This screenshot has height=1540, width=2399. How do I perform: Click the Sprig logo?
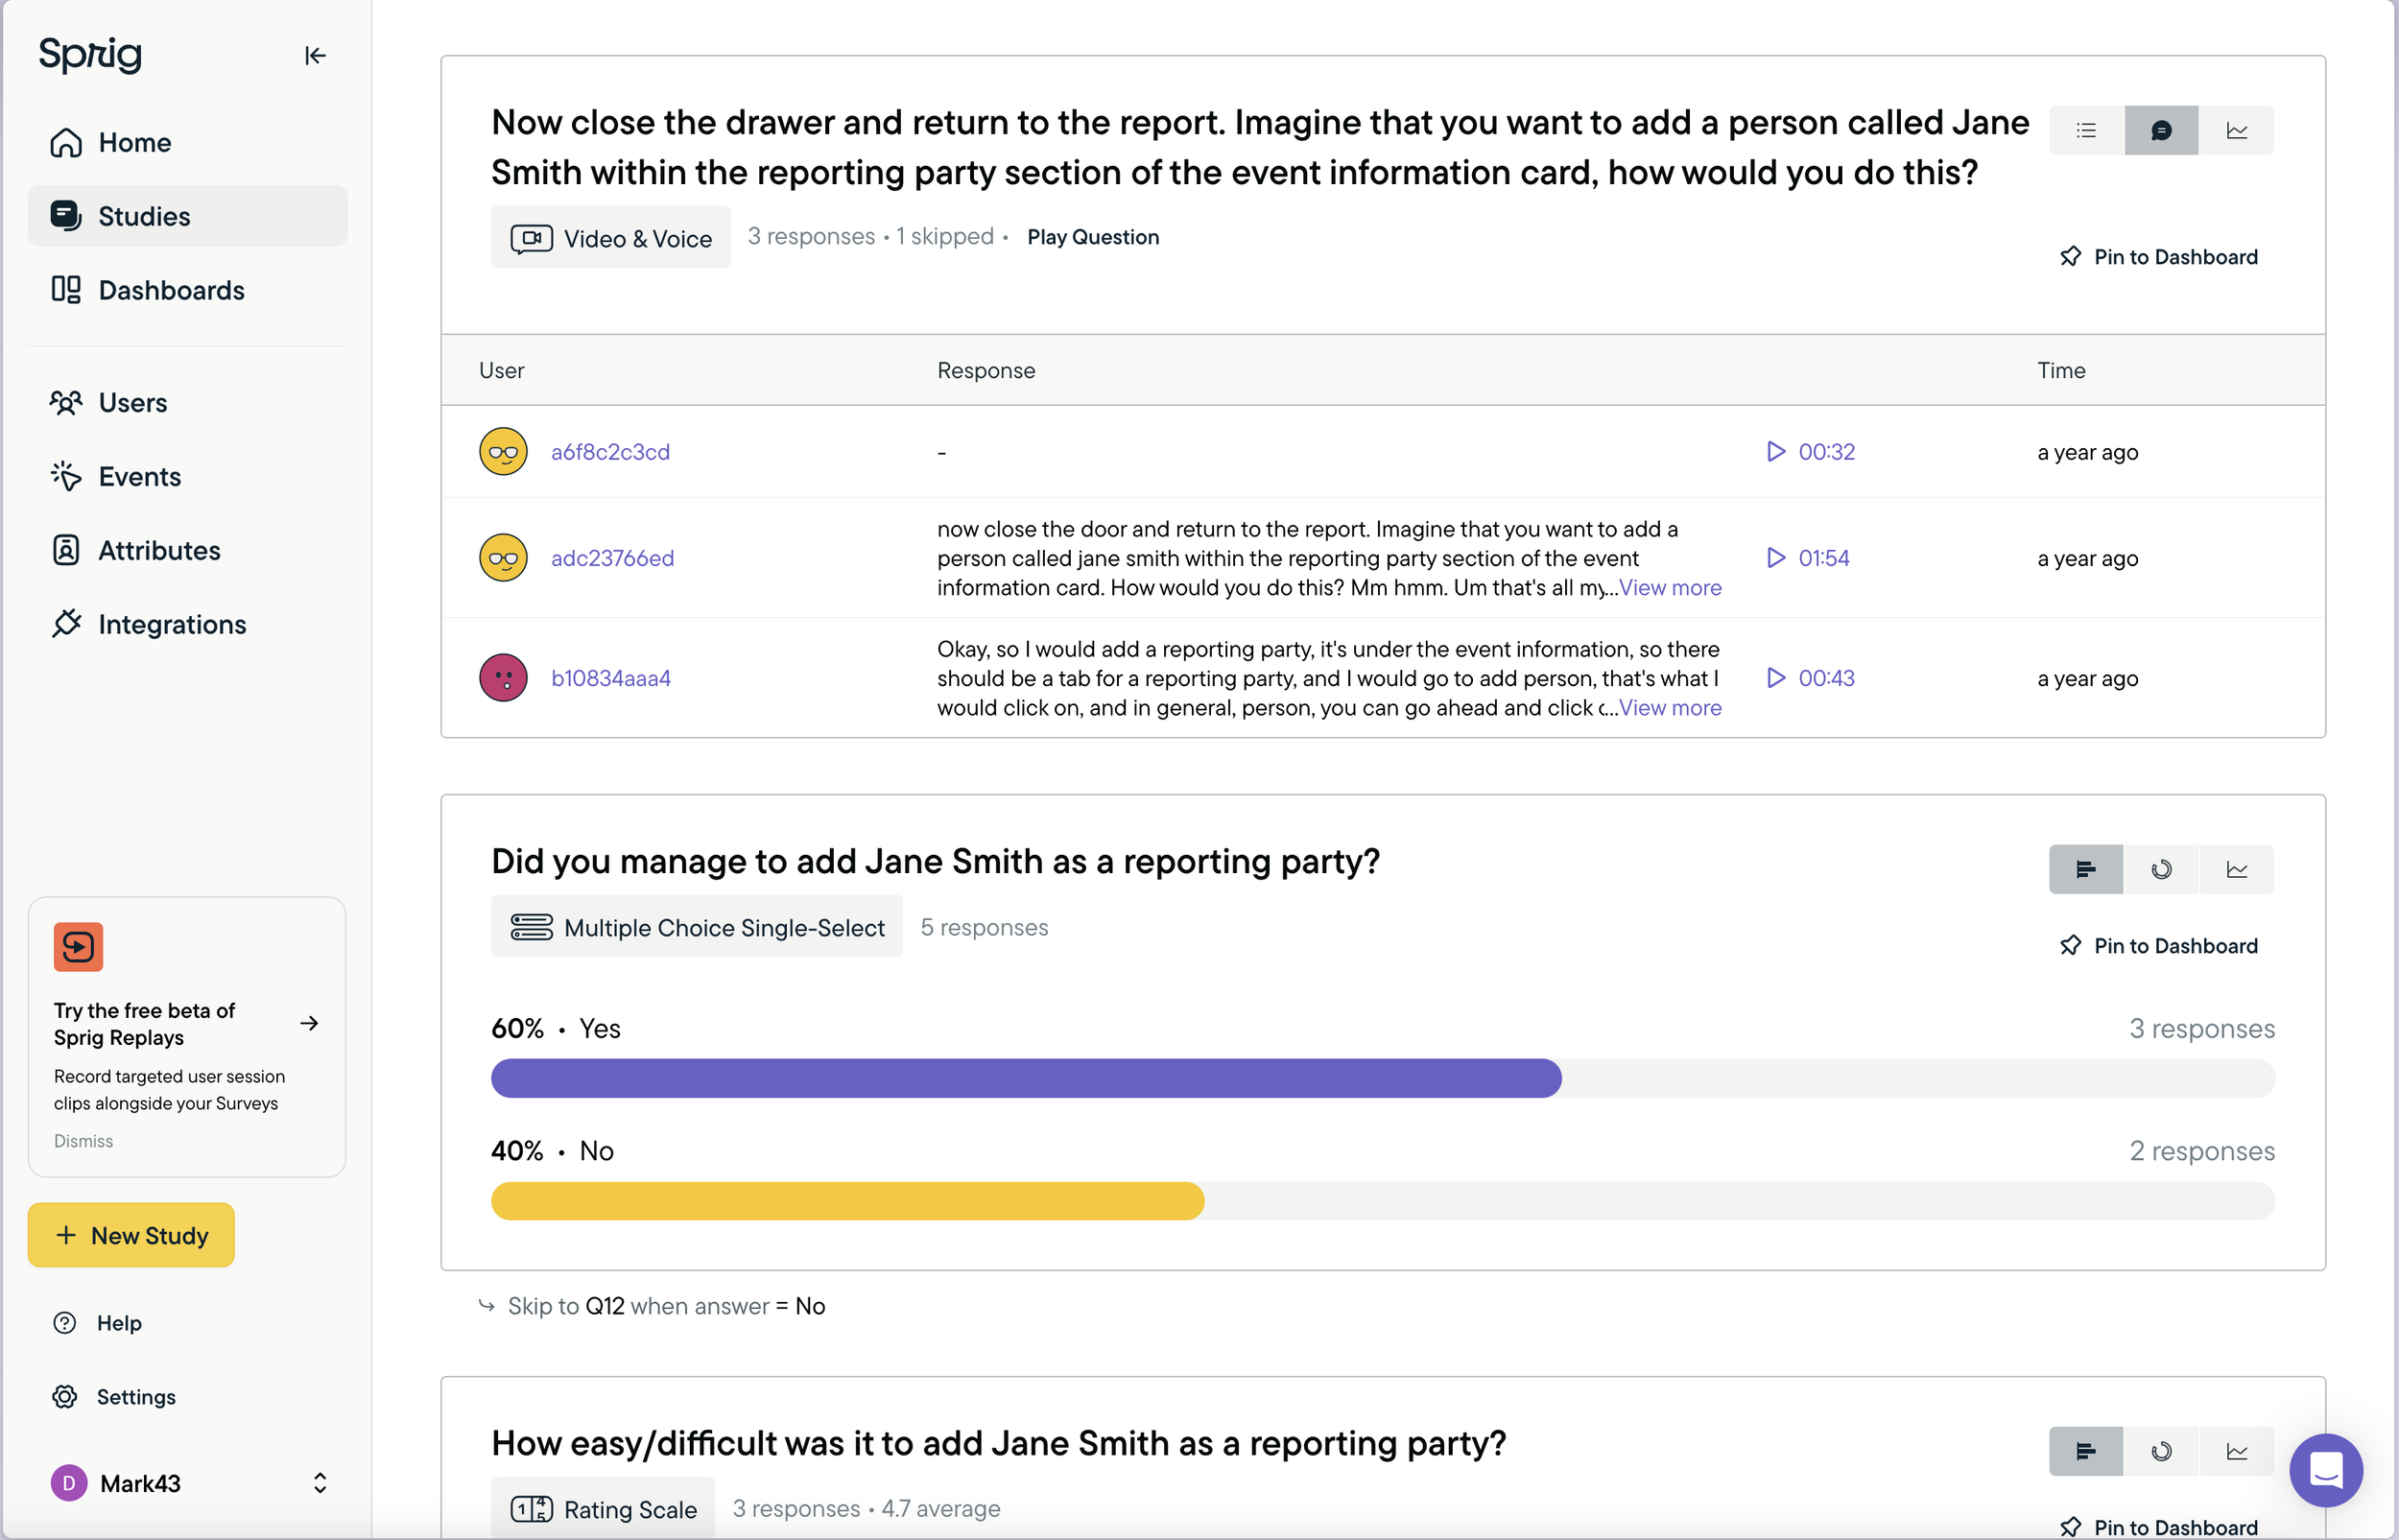pos(90,54)
